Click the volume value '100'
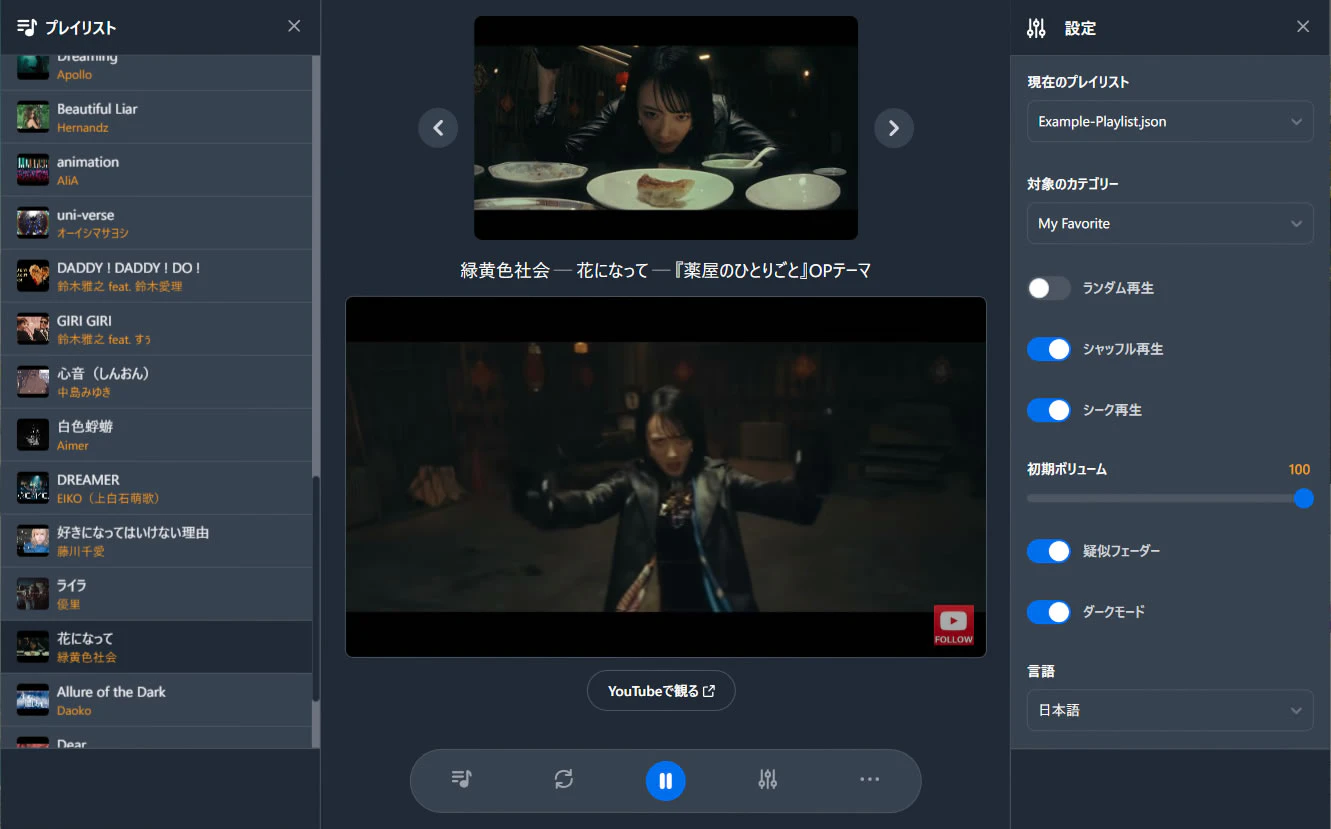The height and width of the screenshot is (829, 1331). (1299, 469)
